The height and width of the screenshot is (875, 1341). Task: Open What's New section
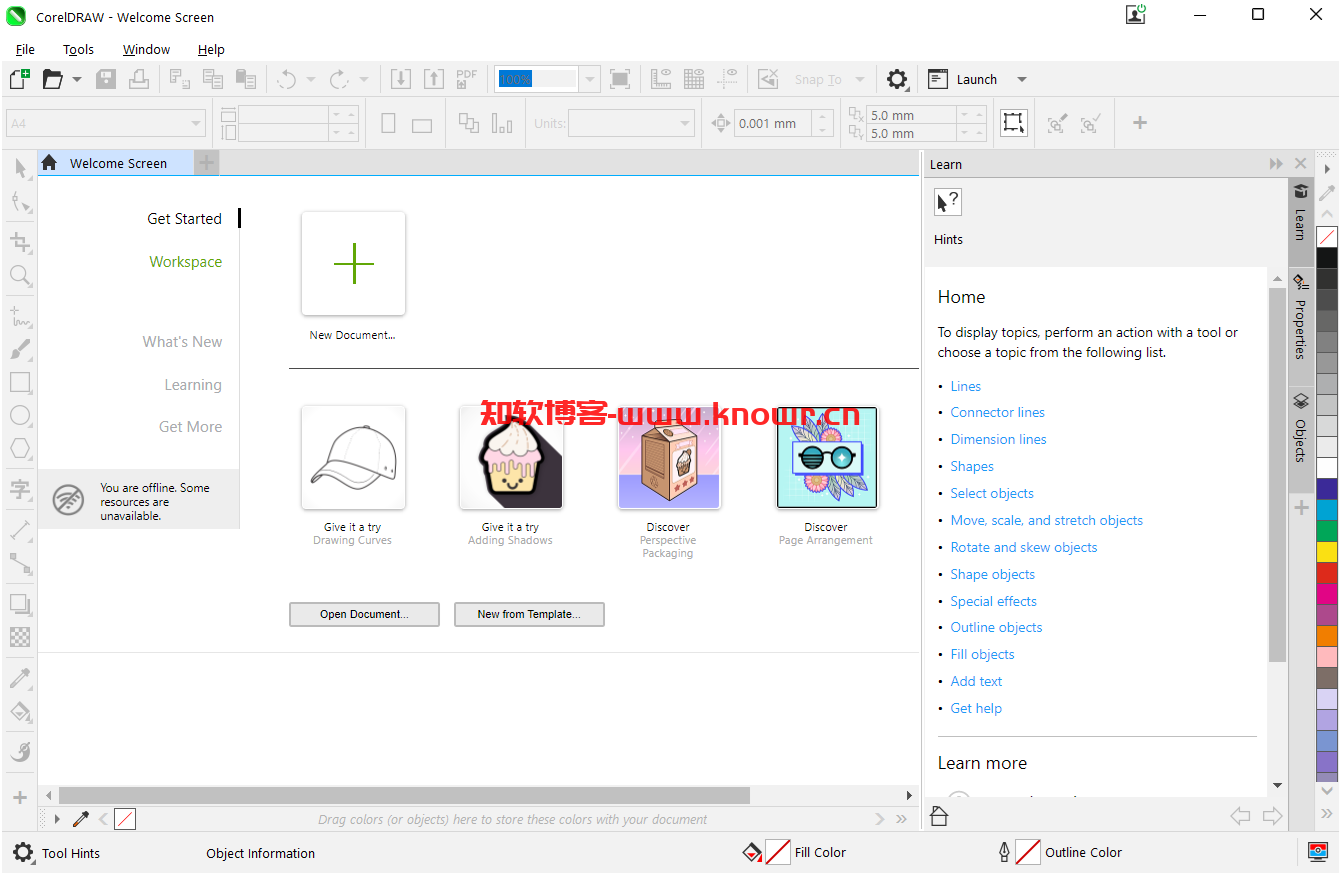point(182,342)
